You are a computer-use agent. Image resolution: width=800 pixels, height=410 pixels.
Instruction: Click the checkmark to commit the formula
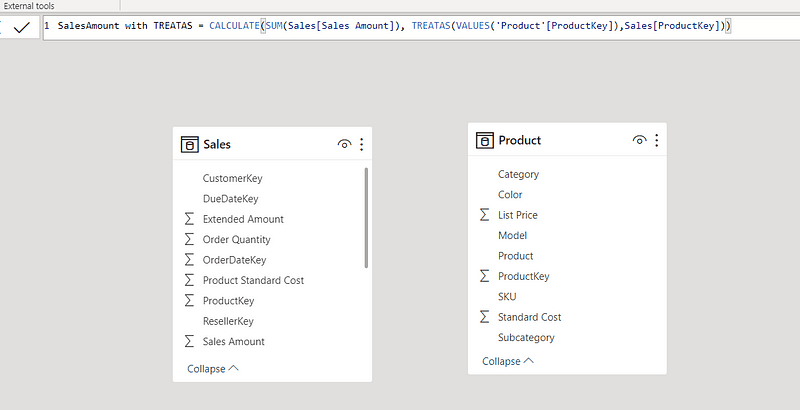coord(21,28)
